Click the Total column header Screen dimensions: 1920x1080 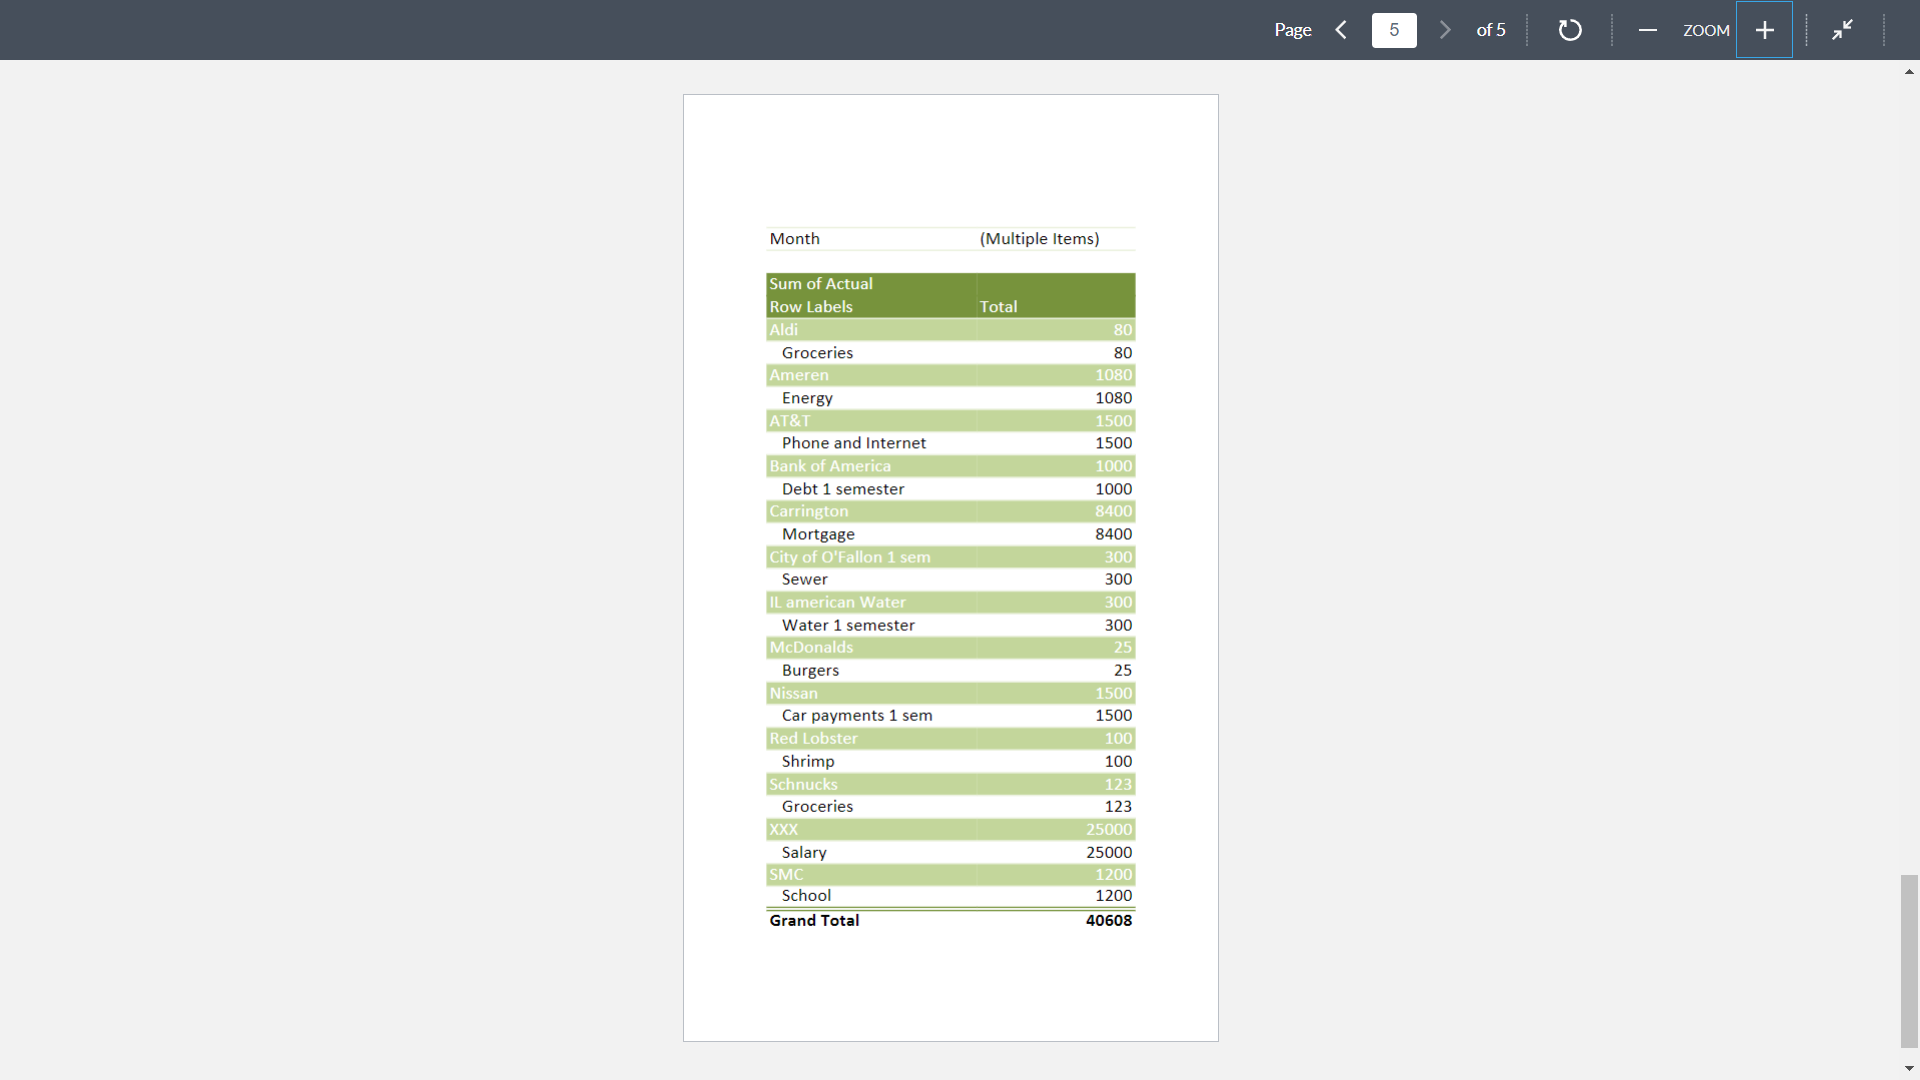[998, 306]
